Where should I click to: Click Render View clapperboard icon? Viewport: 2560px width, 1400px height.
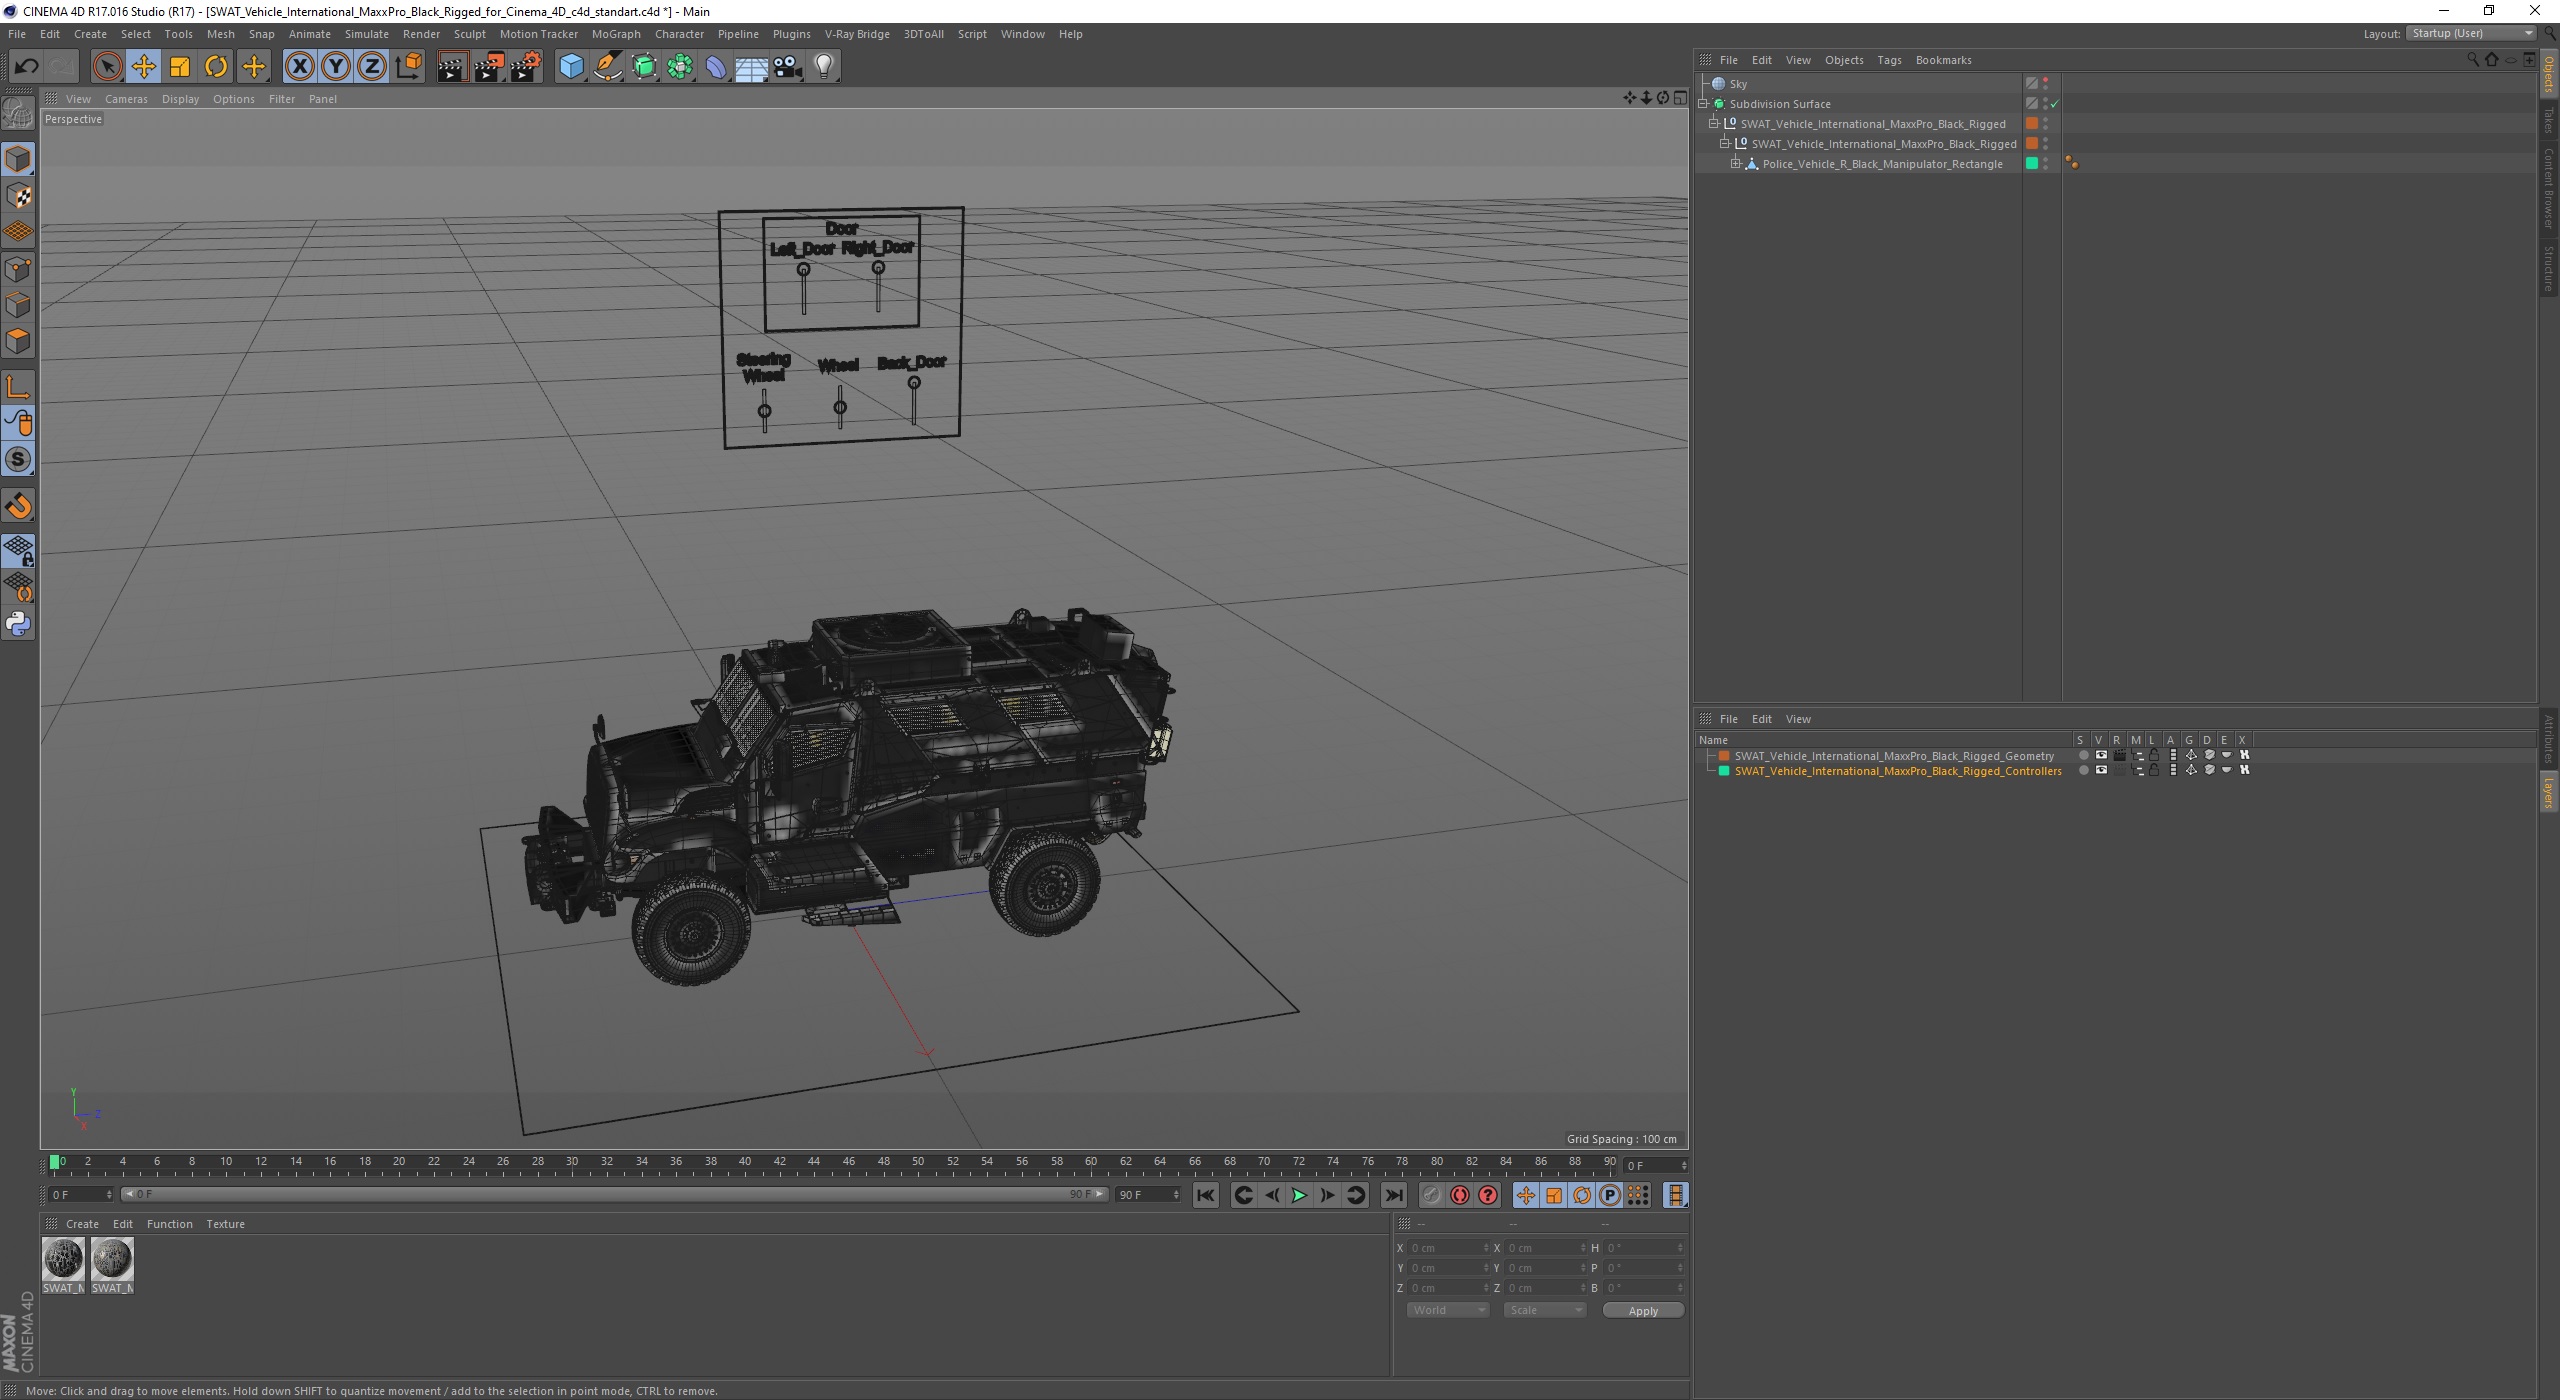point(453,67)
